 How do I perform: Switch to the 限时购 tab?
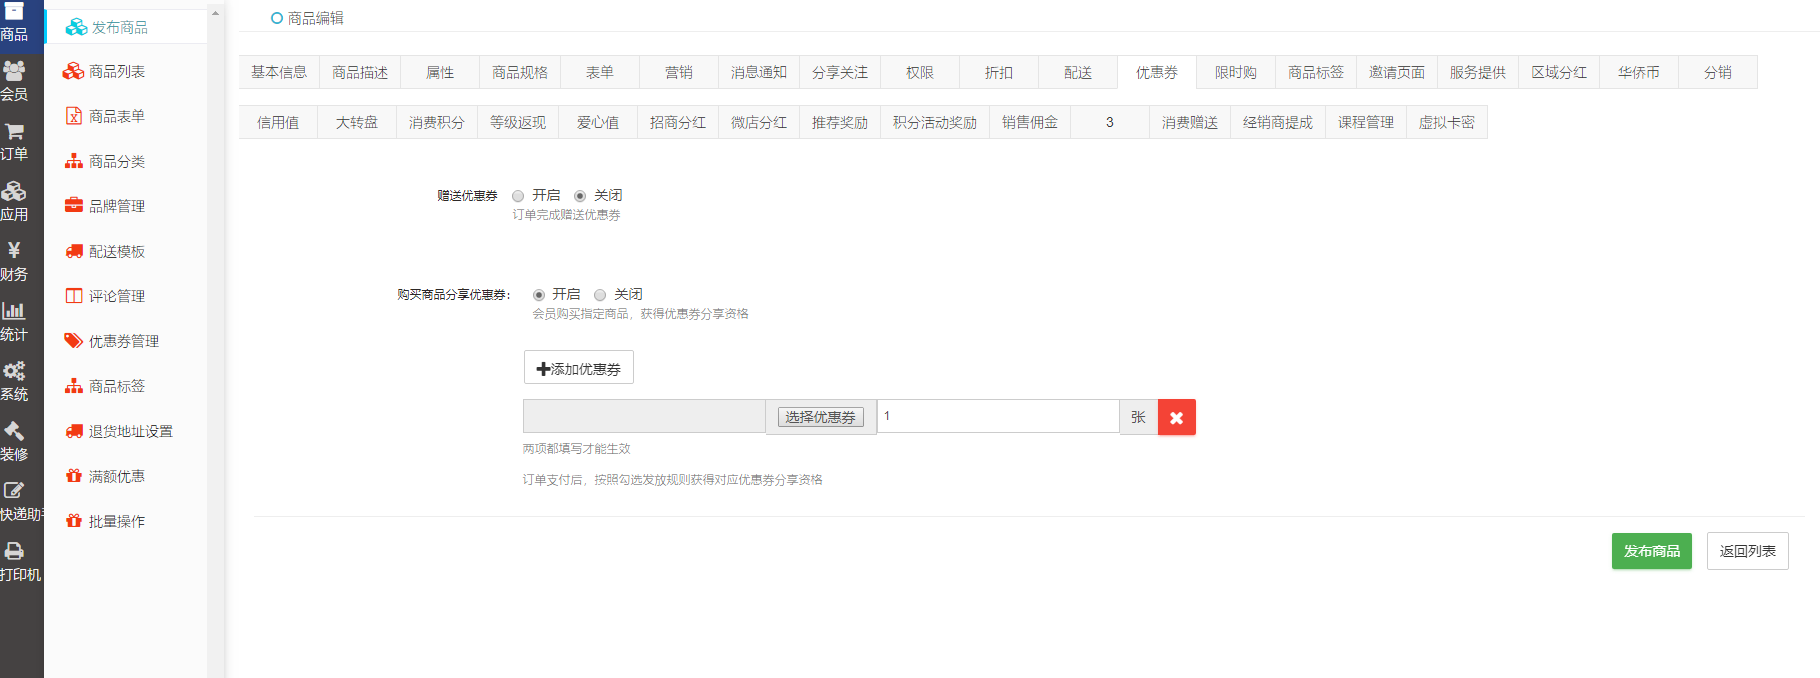(x=1236, y=72)
